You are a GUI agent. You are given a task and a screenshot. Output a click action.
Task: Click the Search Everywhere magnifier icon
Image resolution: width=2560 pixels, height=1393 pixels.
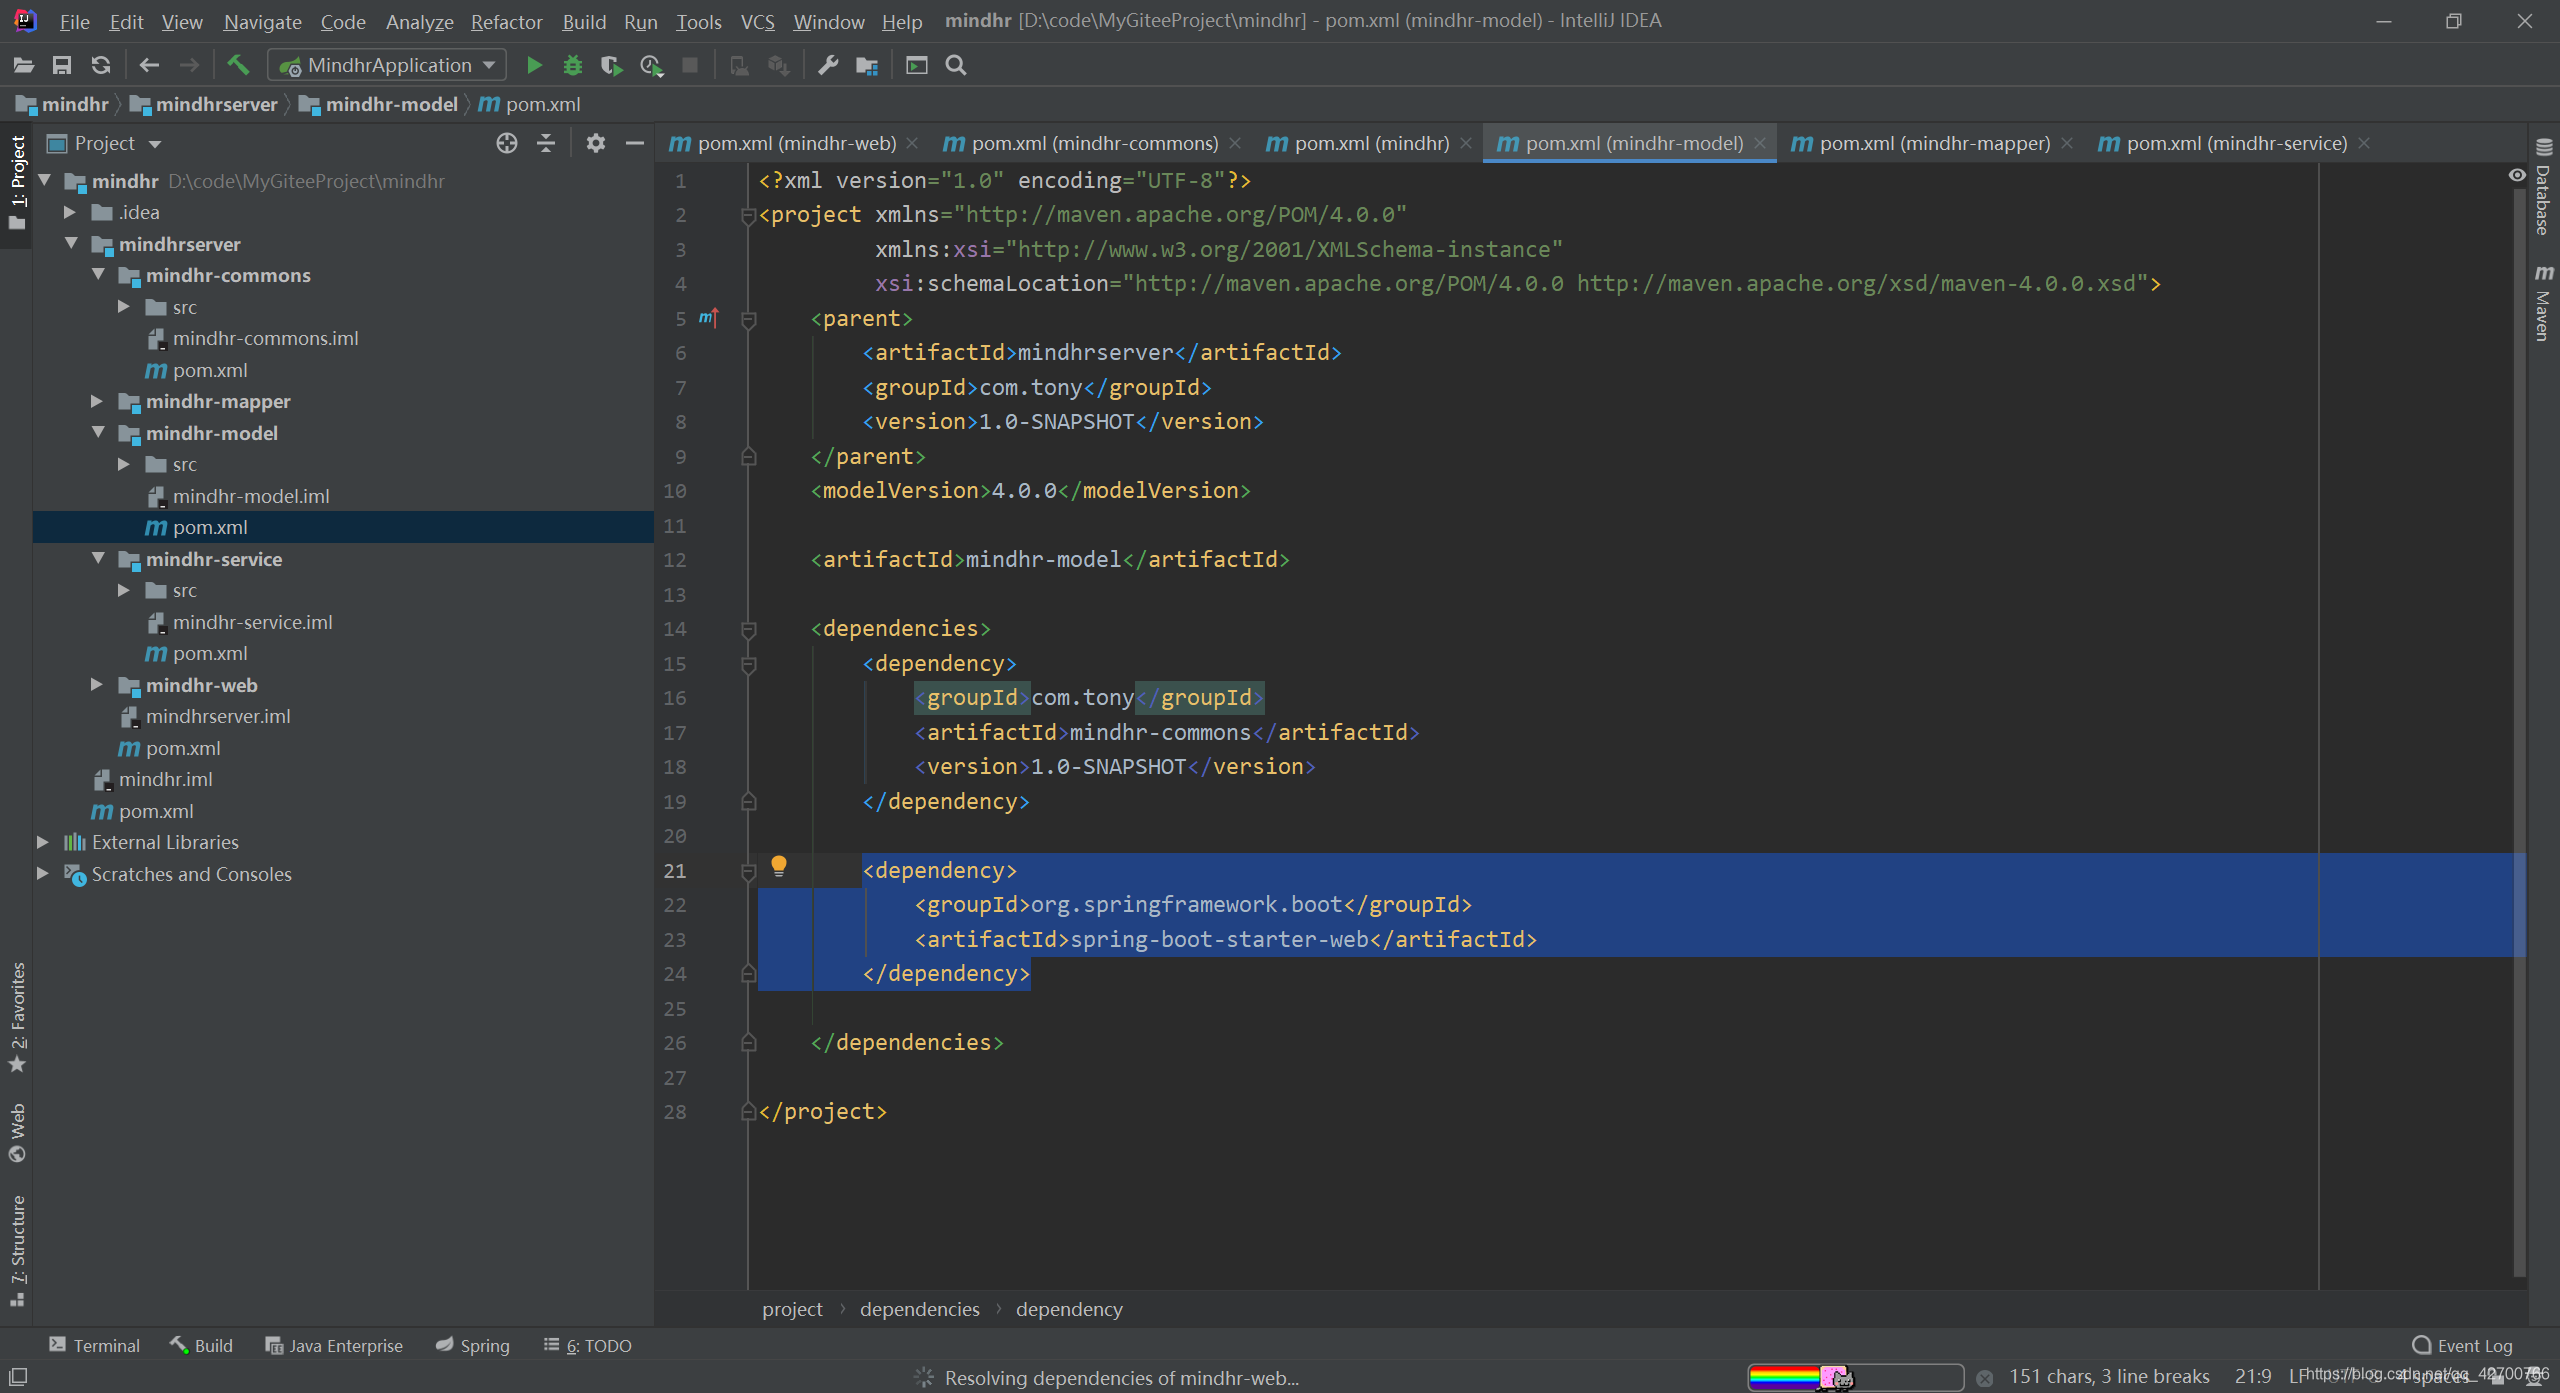[x=956, y=65]
